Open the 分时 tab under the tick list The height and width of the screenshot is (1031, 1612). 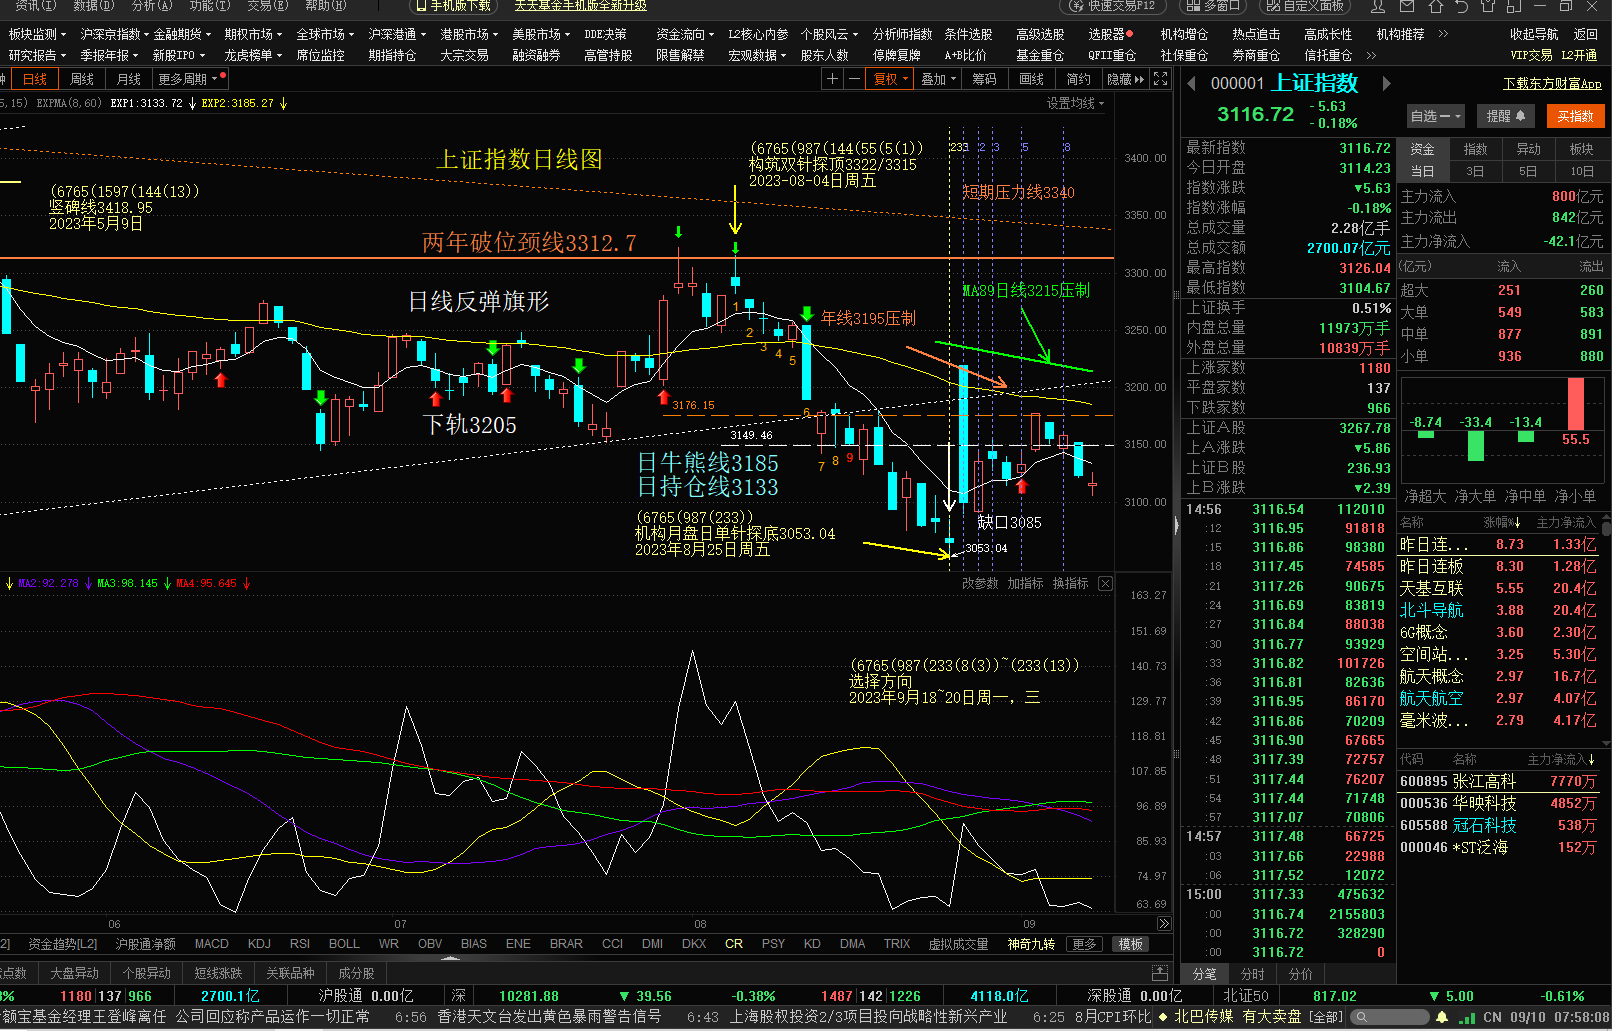coord(1252,974)
